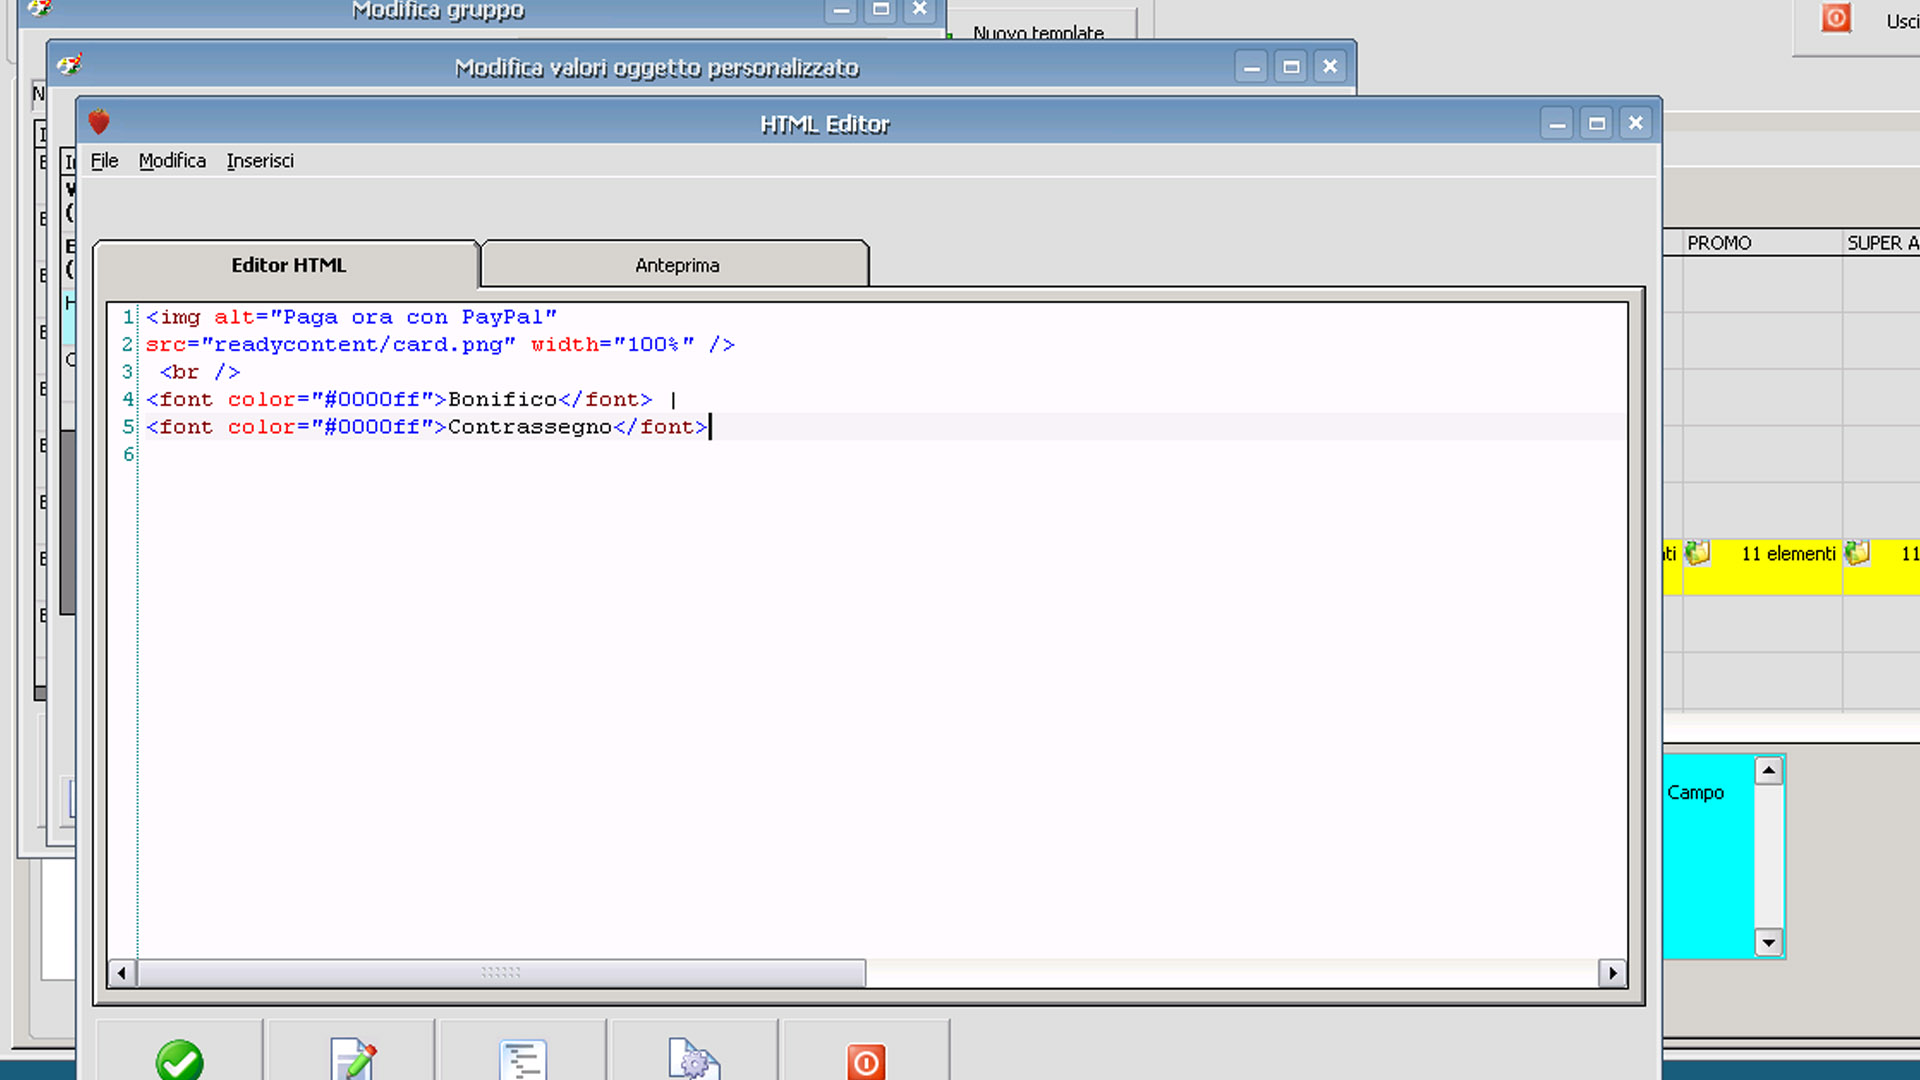Screen dimensions: 1920x1080
Task: Maximize the HTML Editor window
Action: [1597, 123]
